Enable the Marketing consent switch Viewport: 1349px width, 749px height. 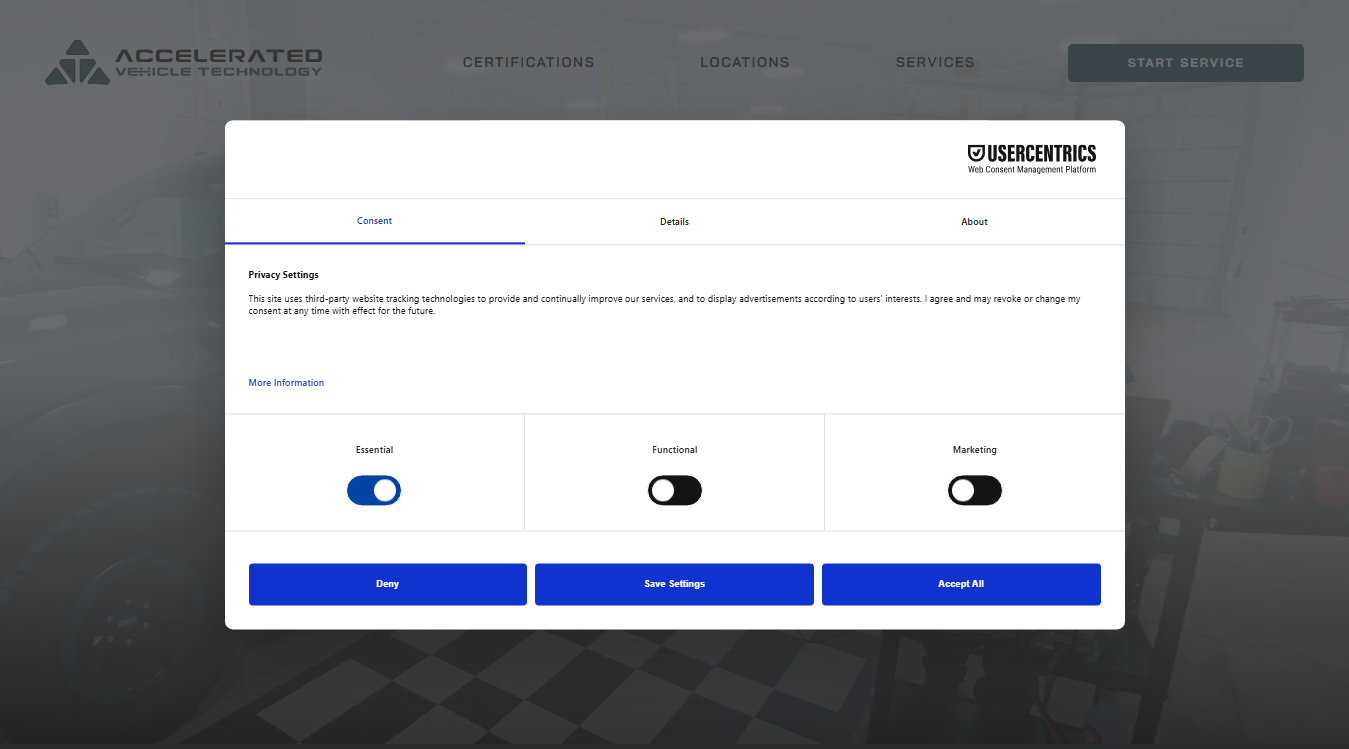coord(975,490)
